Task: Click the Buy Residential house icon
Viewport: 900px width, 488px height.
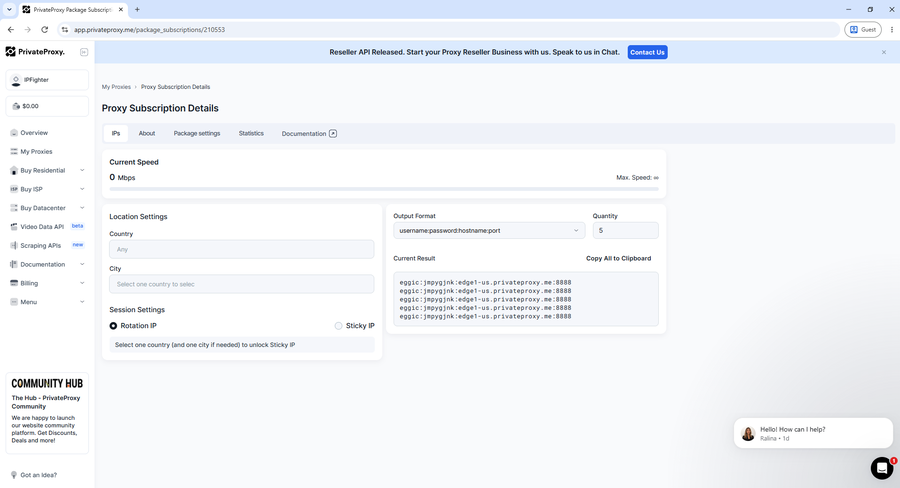Action: coord(14,171)
